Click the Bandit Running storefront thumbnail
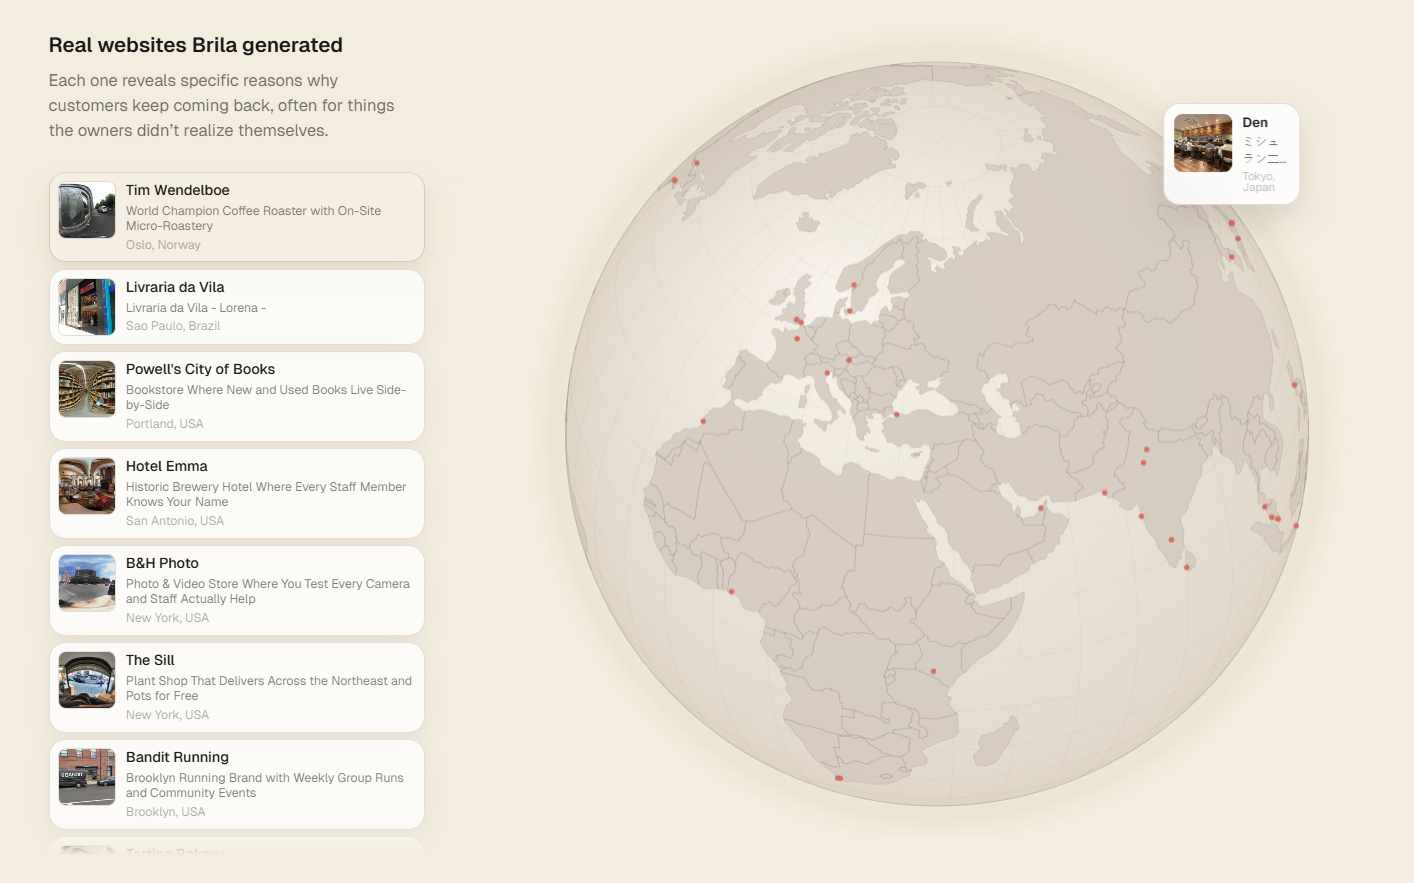This screenshot has width=1414, height=883. click(x=87, y=777)
